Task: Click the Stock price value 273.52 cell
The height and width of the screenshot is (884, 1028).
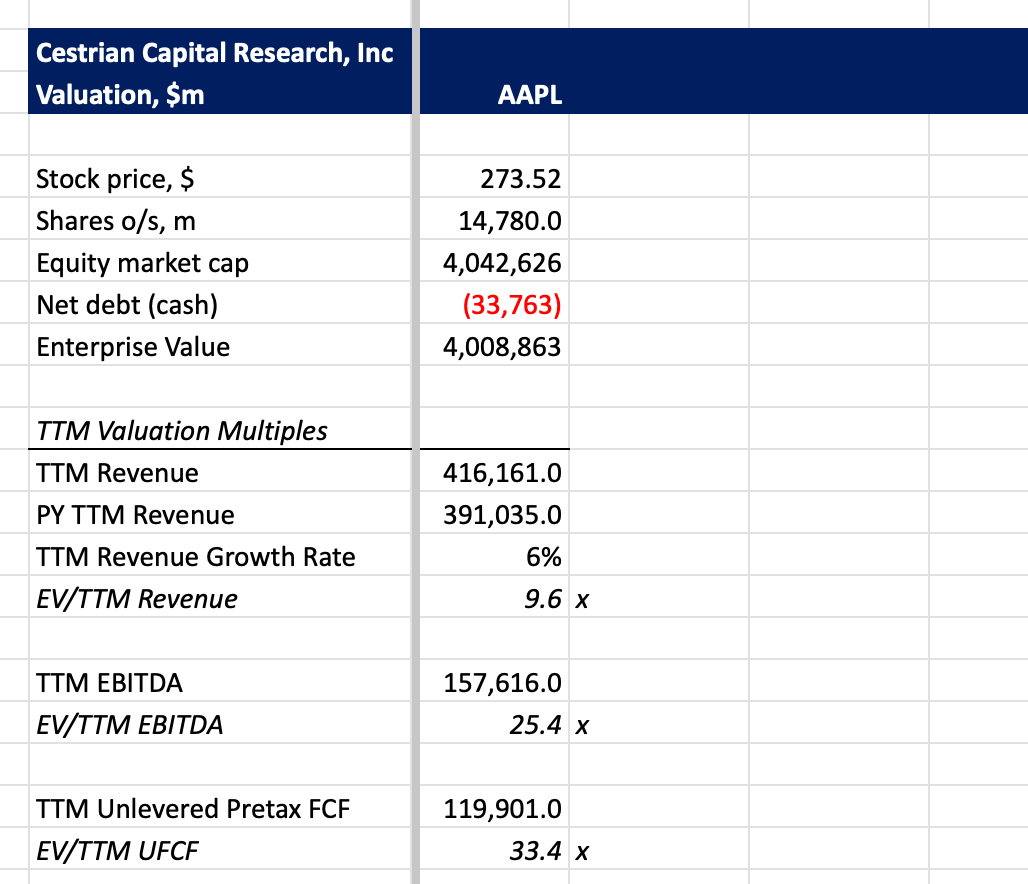Action: click(x=520, y=179)
